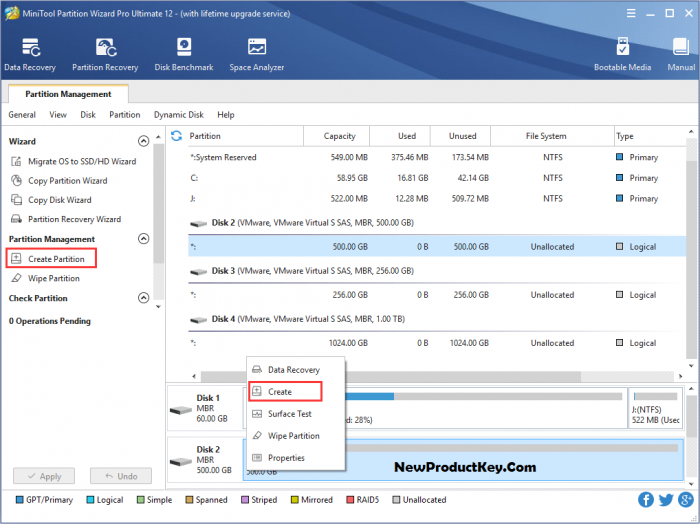Collapse the Partition Management sidebar section
700x524 pixels.
pyautogui.click(x=144, y=239)
